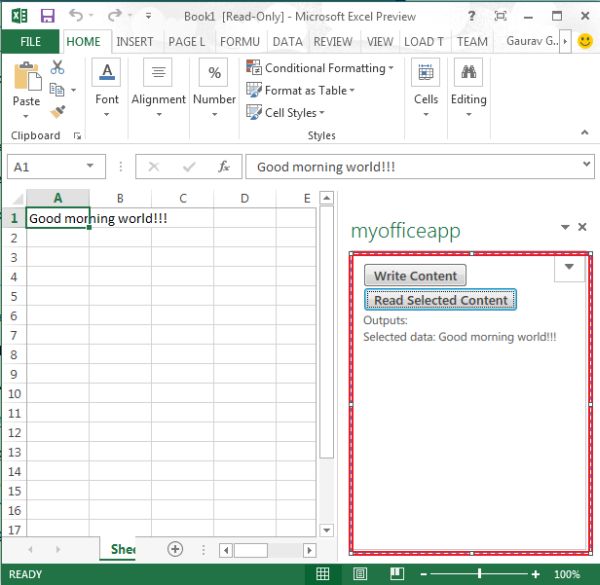Open Cell Styles gallery
This screenshot has height=585, width=600.
[285, 112]
